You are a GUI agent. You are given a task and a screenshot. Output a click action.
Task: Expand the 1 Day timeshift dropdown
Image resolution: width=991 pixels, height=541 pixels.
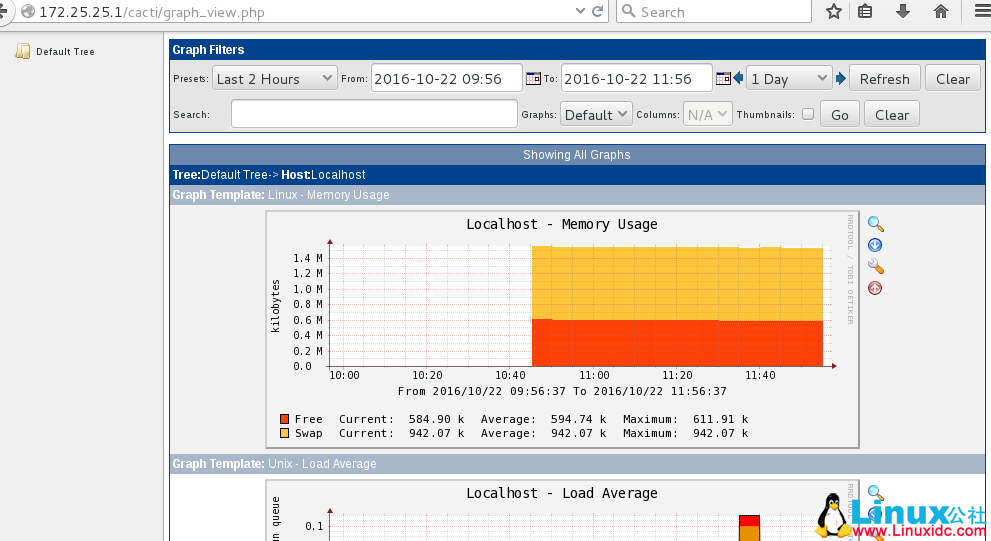(789, 78)
